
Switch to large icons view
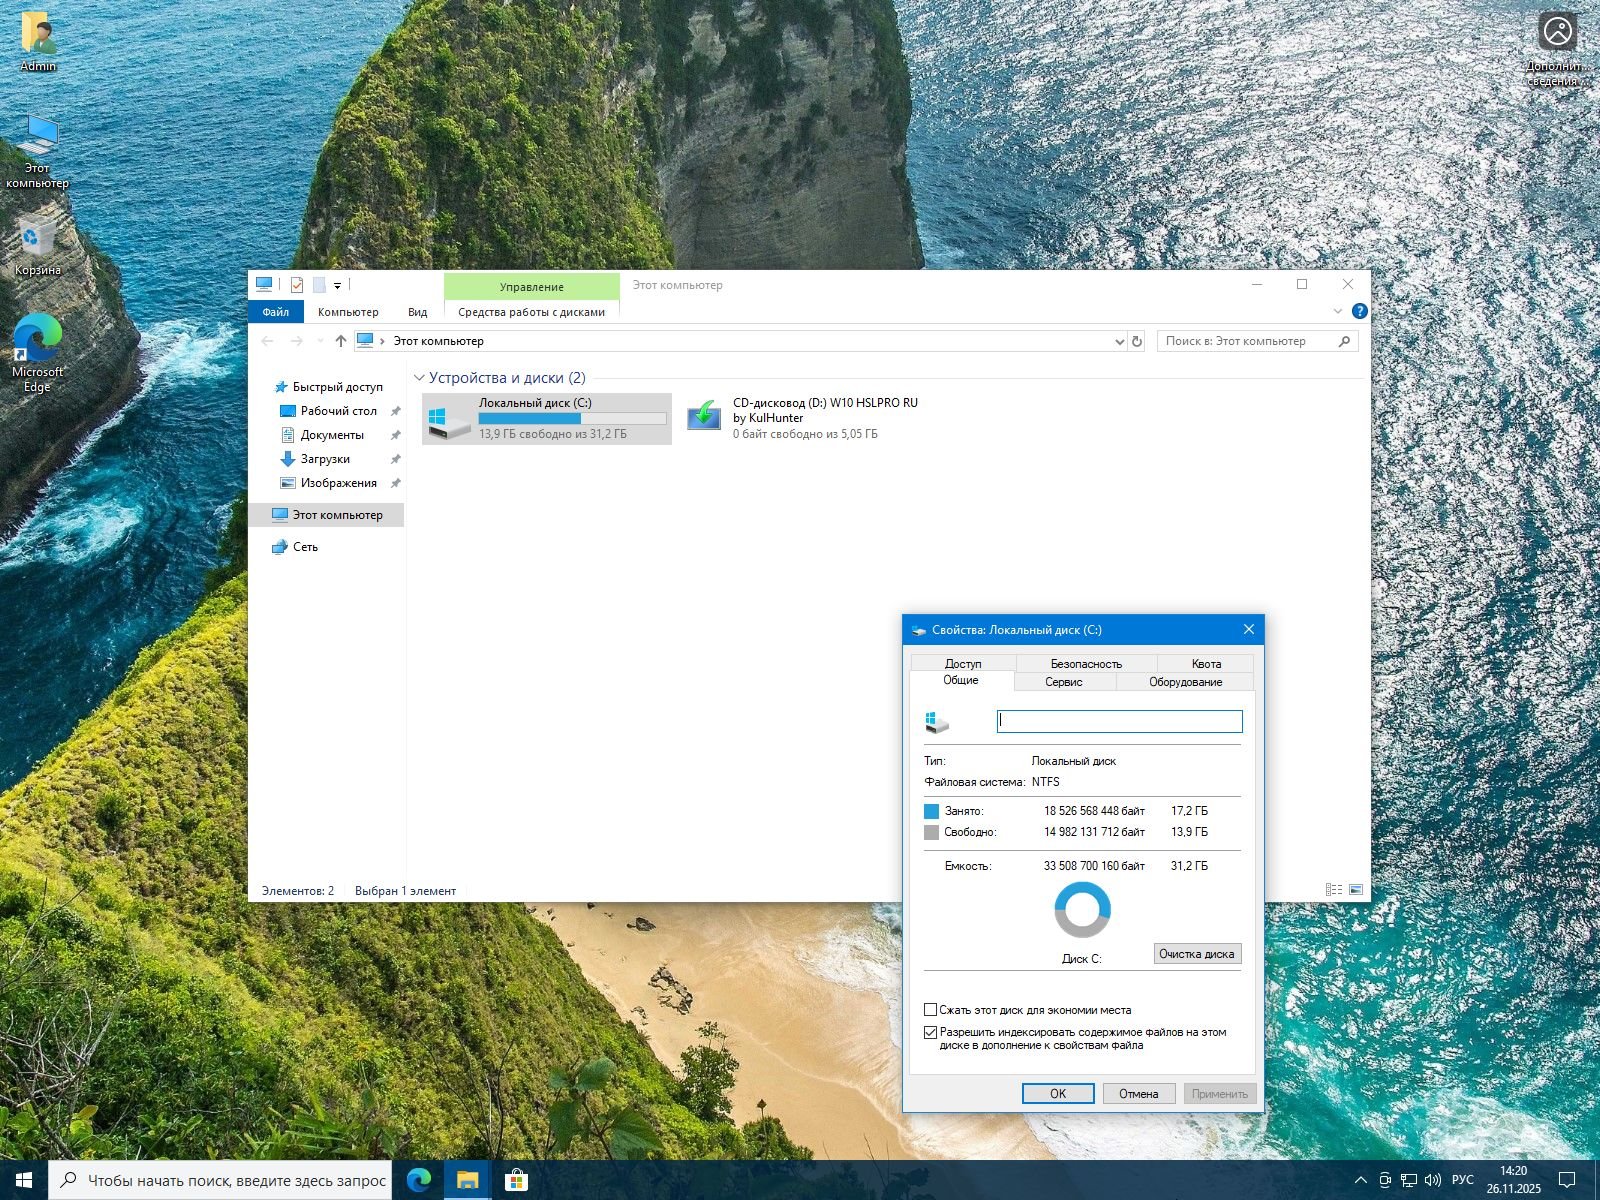point(1356,890)
